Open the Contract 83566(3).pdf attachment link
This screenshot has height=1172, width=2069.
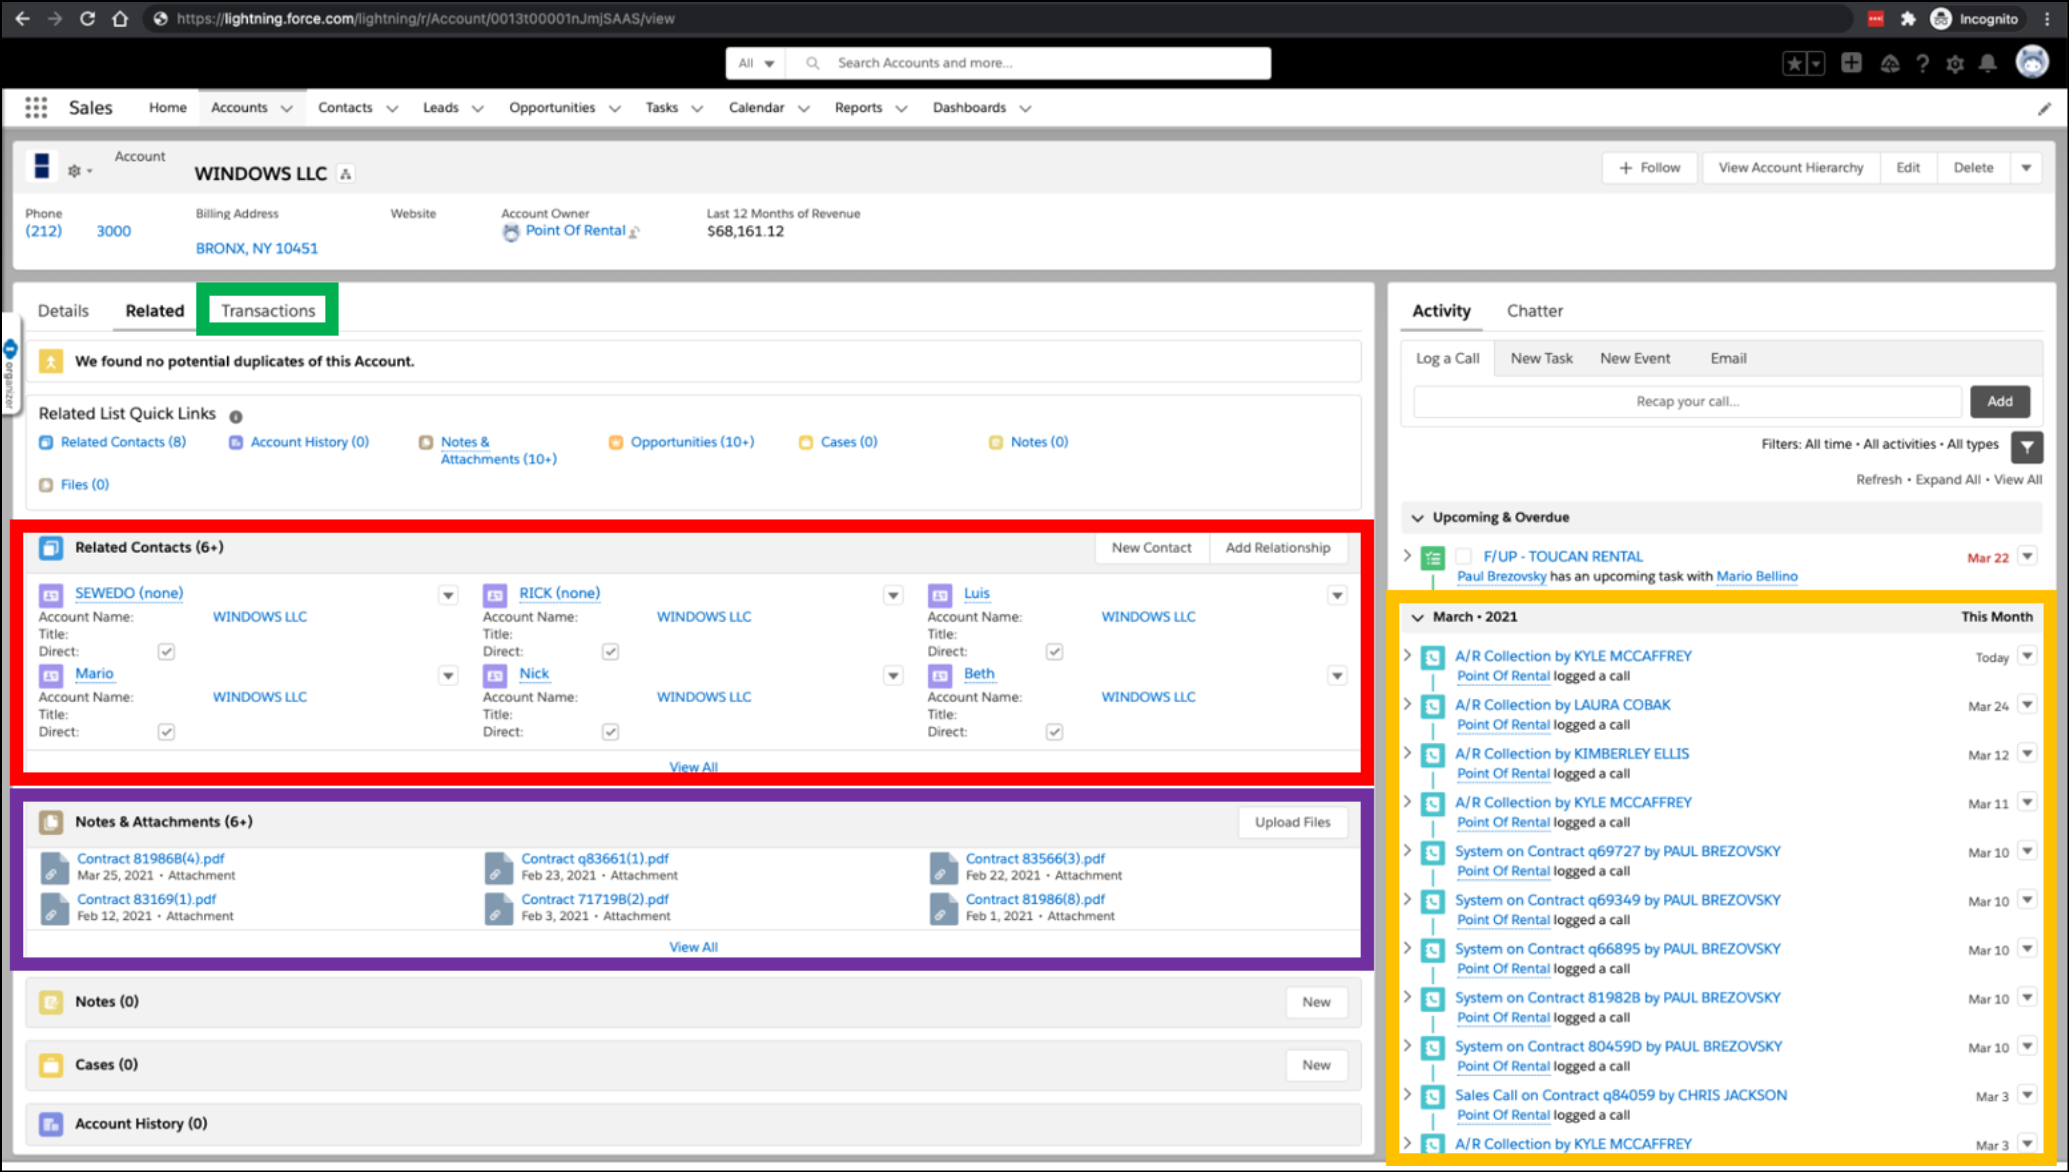point(1035,858)
